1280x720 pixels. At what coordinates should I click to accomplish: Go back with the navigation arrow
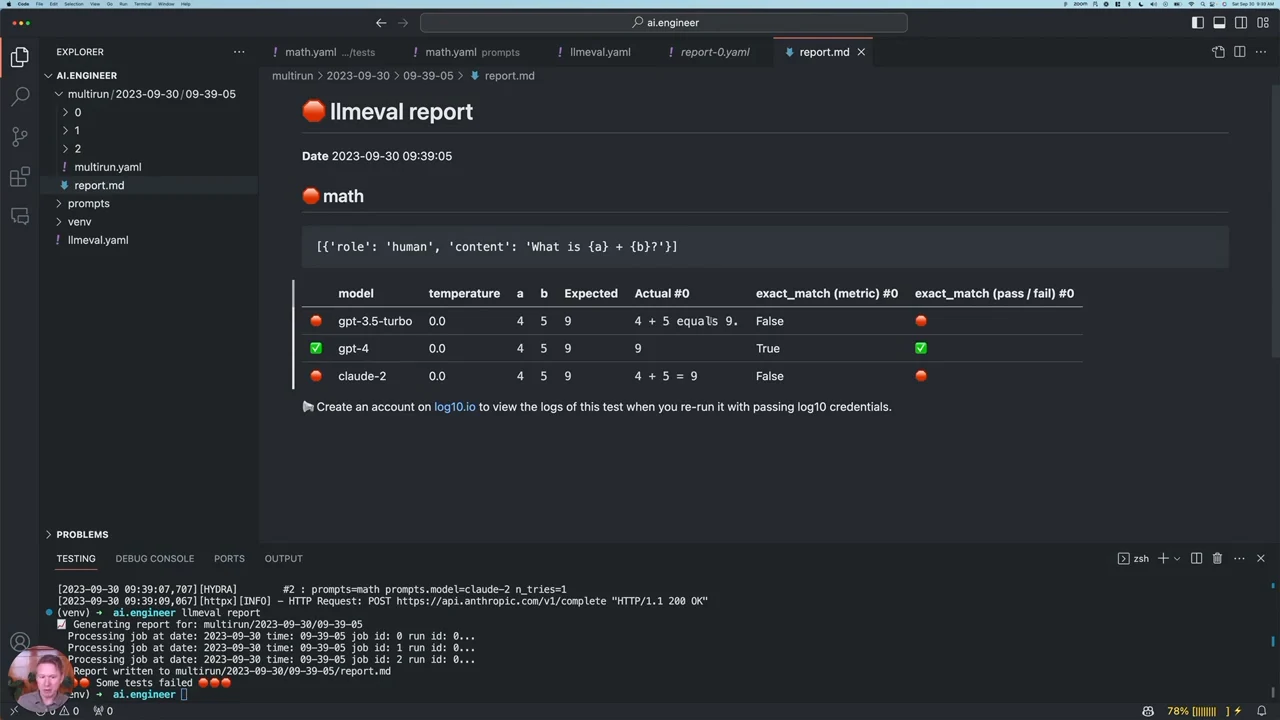click(381, 22)
